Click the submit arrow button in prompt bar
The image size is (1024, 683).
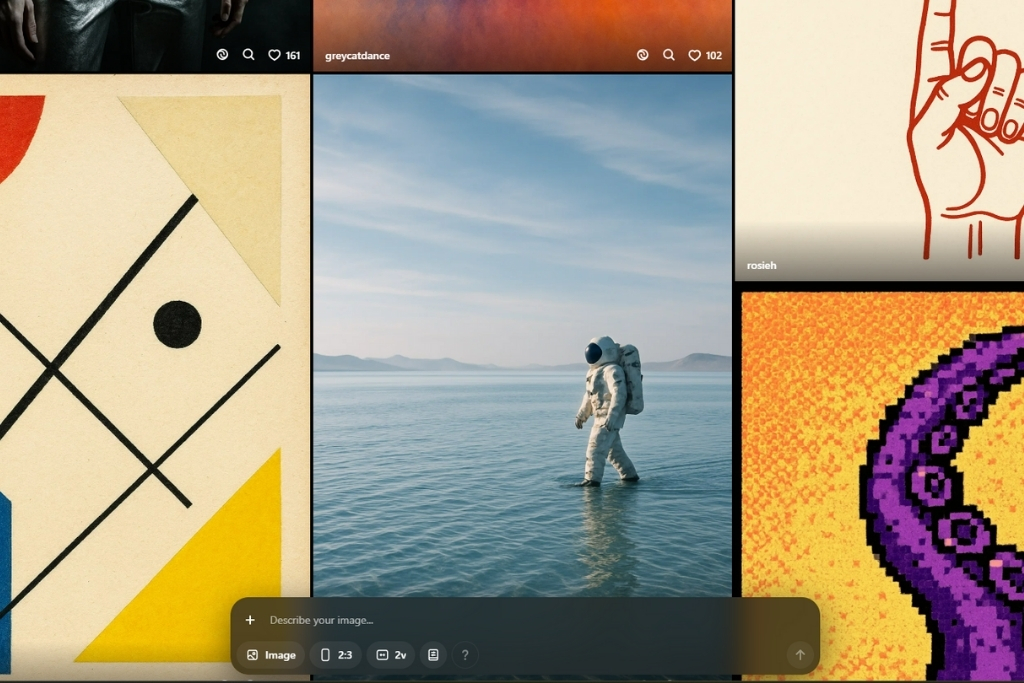tap(799, 655)
